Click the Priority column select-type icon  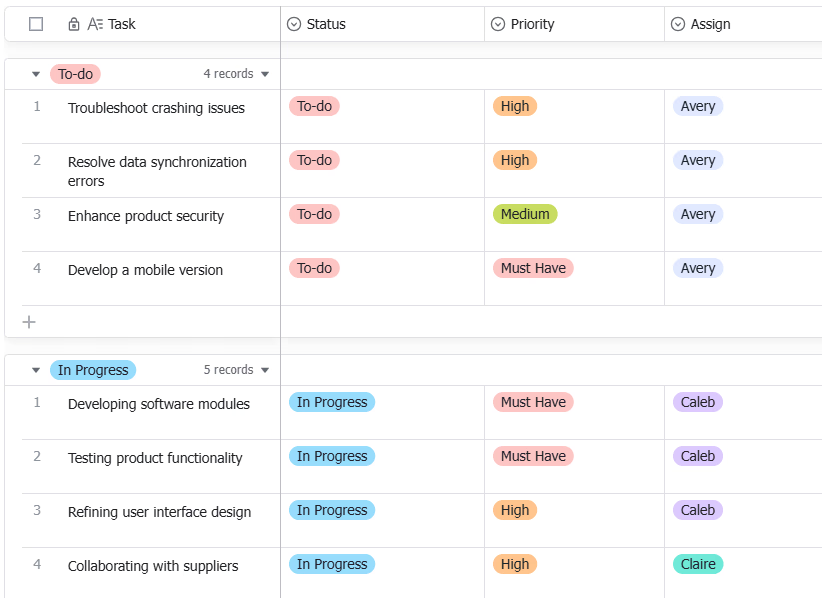(497, 24)
